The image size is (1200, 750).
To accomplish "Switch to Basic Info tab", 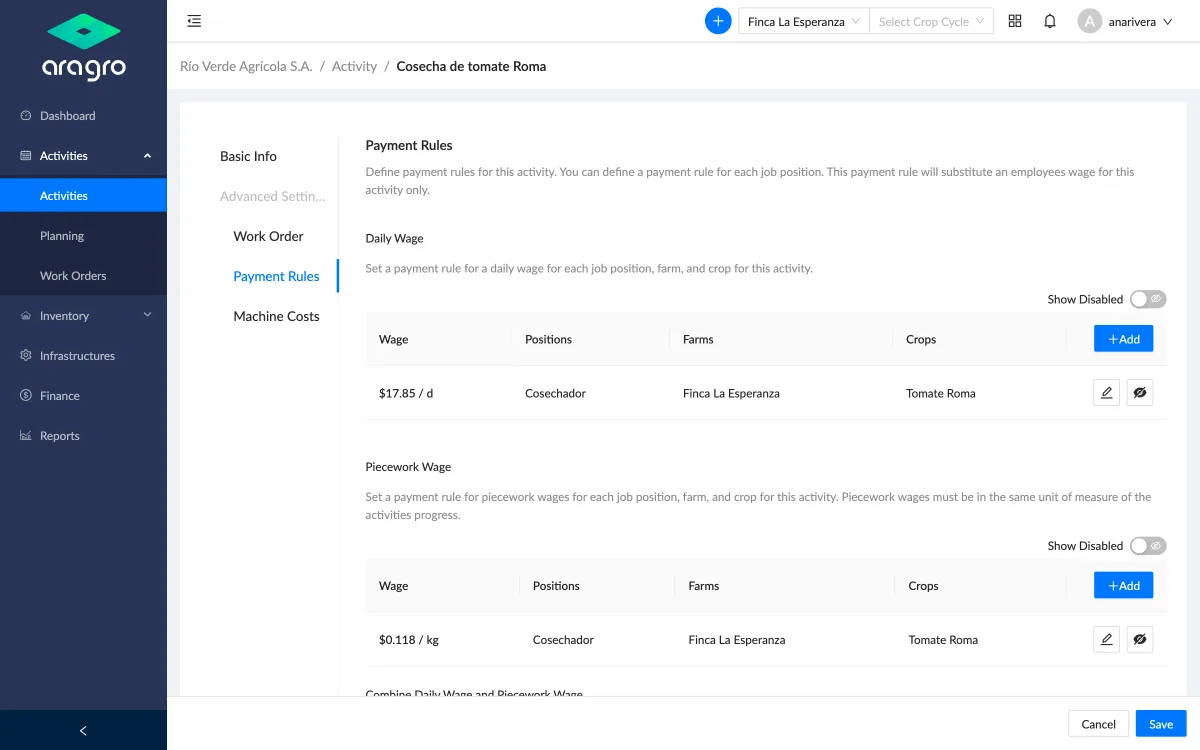I will [248, 156].
